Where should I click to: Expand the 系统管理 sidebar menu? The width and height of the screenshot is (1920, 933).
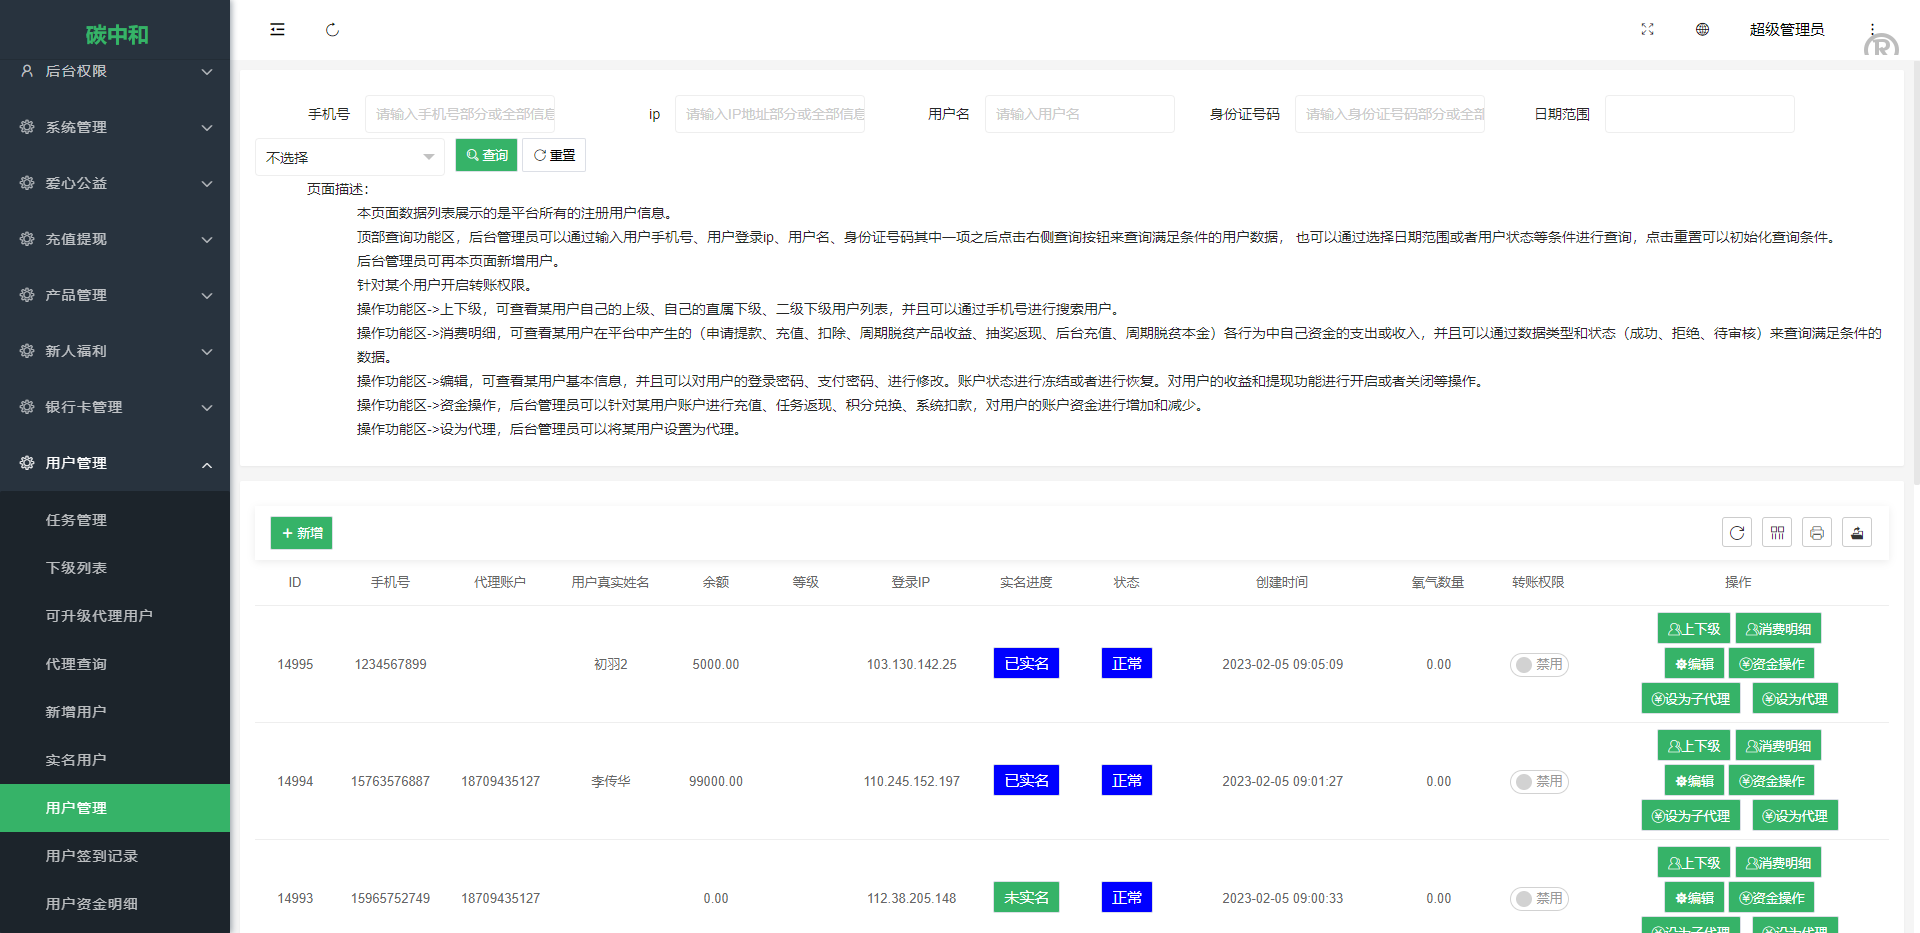tap(115, 127)
